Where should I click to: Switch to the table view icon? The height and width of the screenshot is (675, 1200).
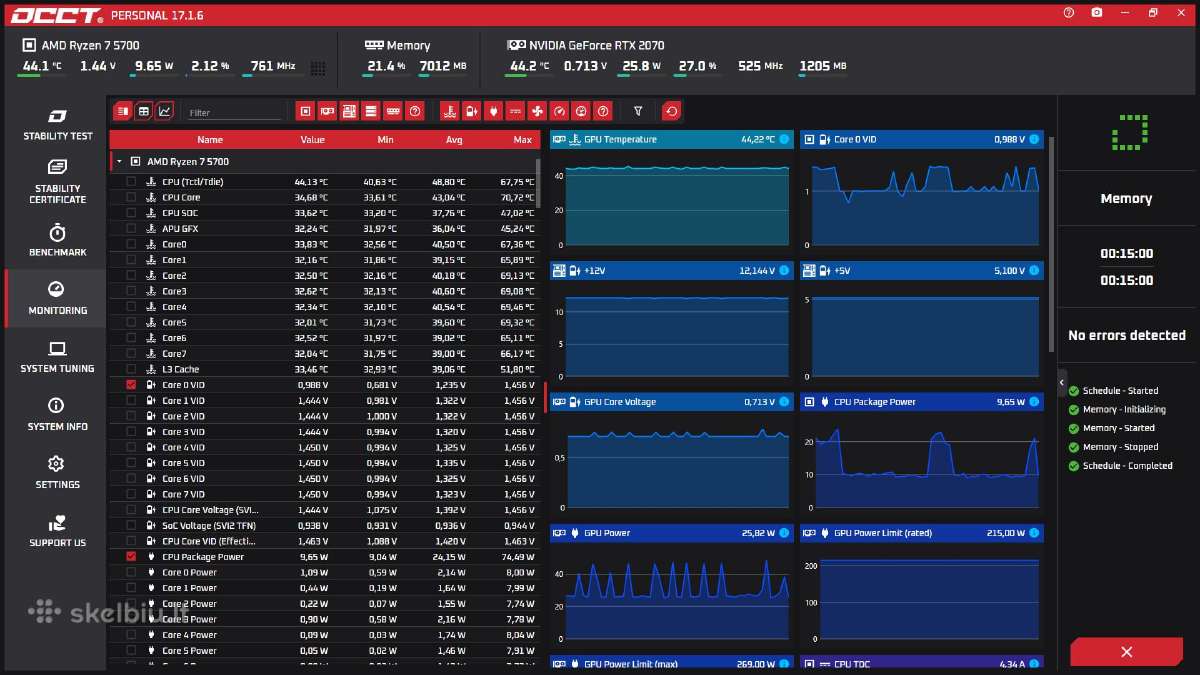pyautogui.click(x=122, y=111)
